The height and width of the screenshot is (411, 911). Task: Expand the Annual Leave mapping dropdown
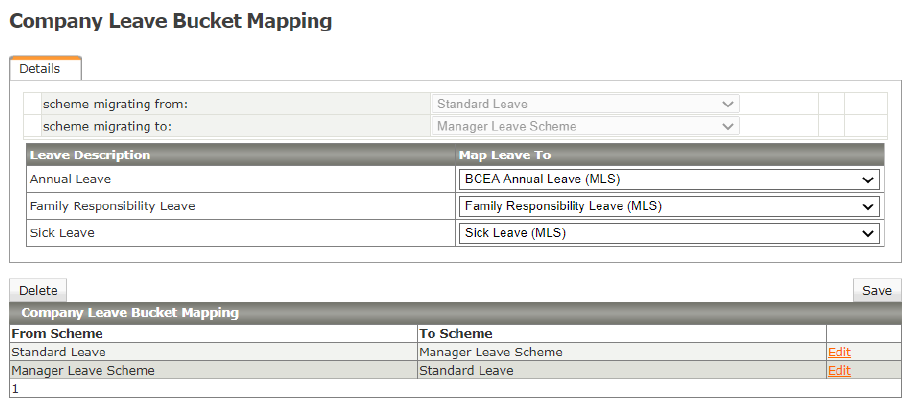coord(669,180)
